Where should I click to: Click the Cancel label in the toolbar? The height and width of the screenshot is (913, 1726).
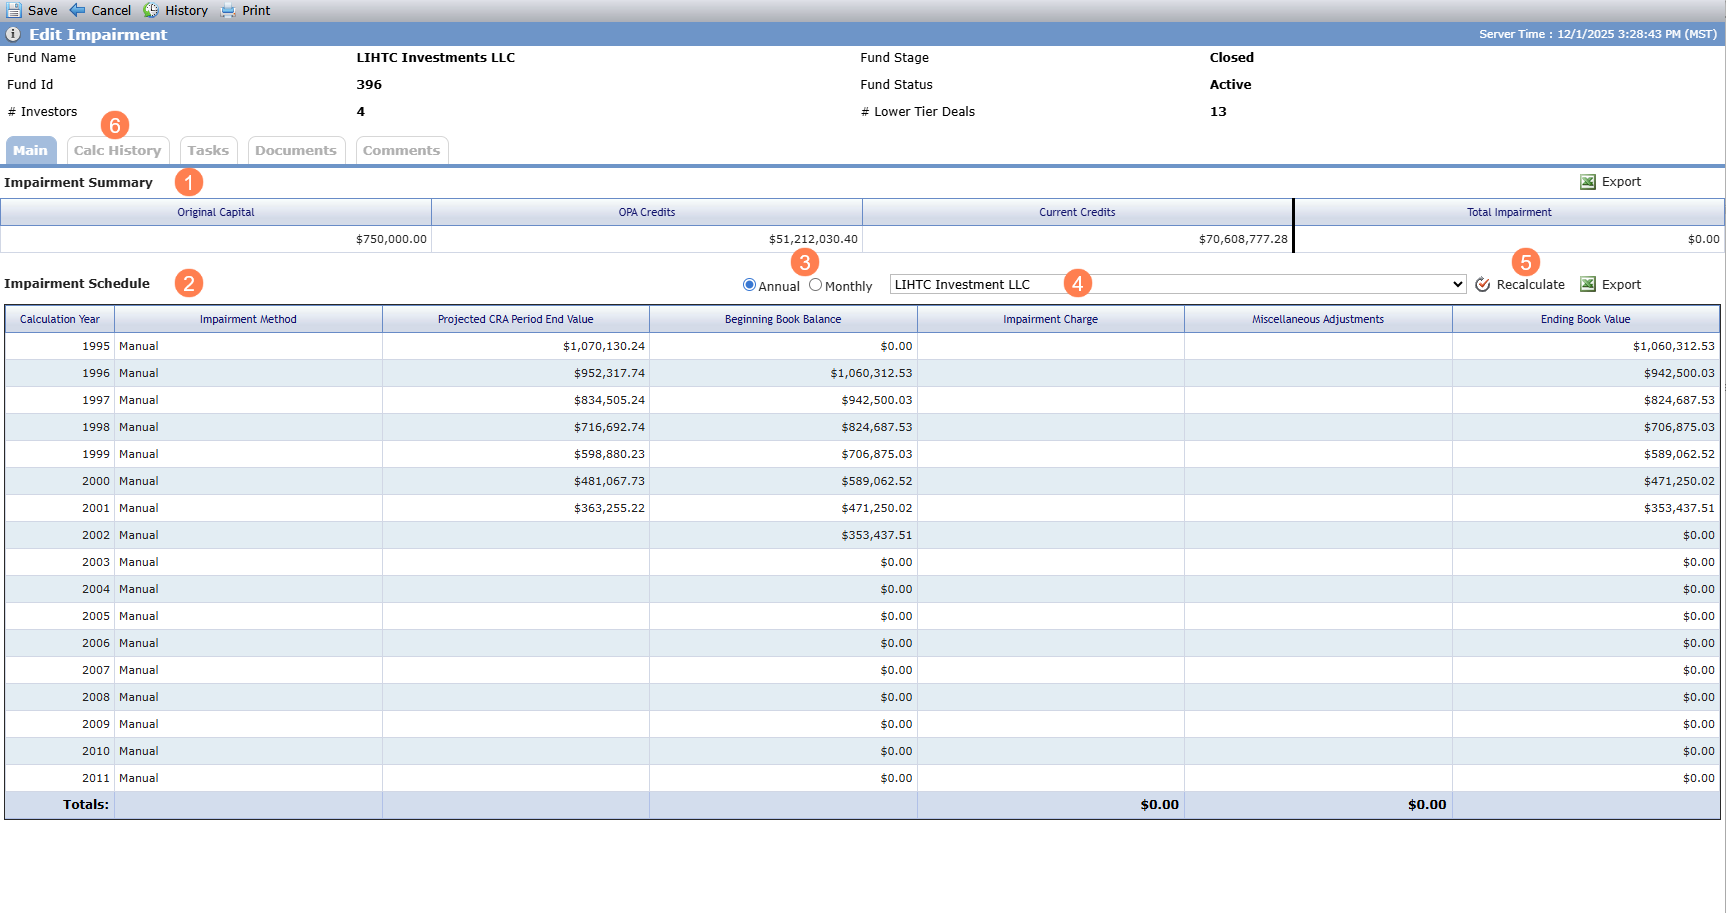pos(111,10)
